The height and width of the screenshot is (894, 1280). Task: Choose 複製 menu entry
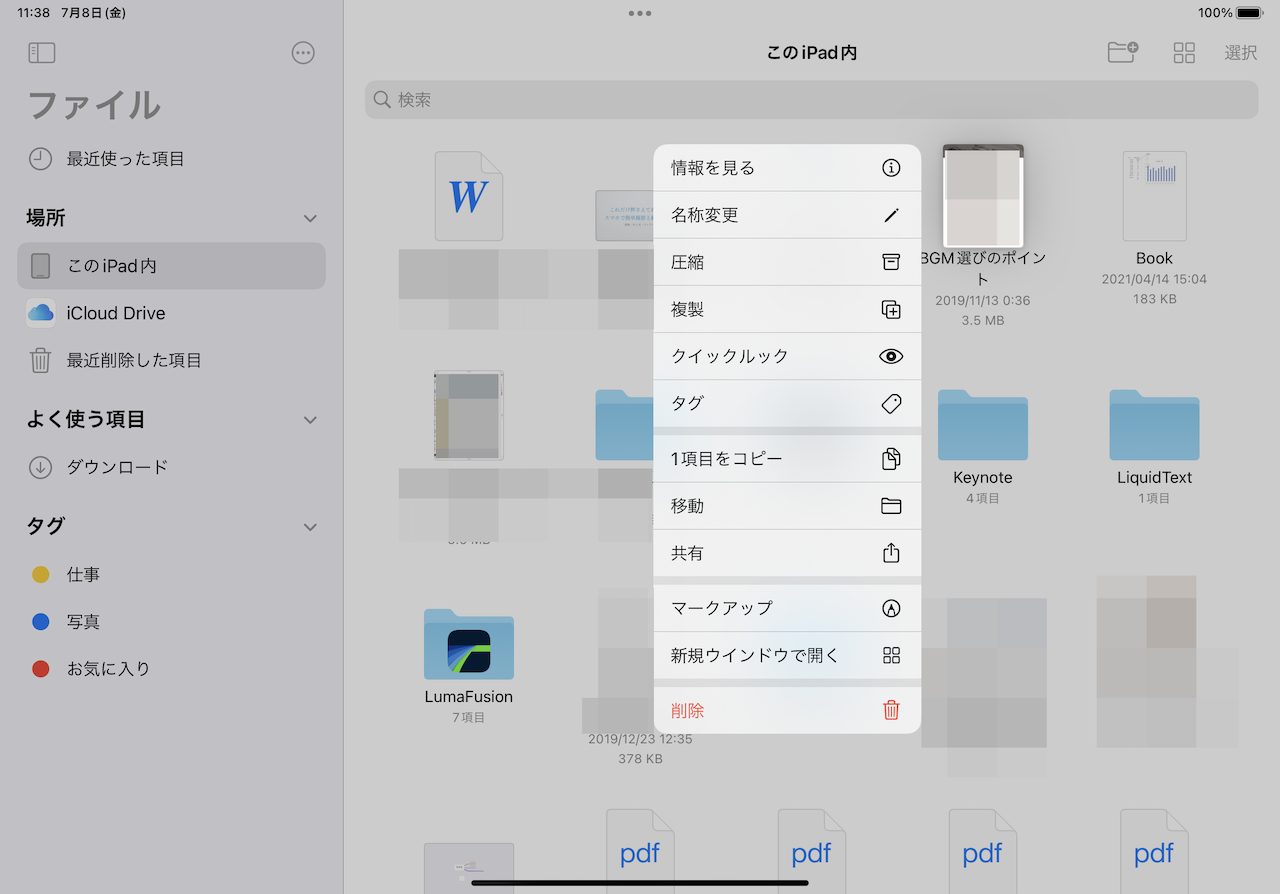pos(787,309)
